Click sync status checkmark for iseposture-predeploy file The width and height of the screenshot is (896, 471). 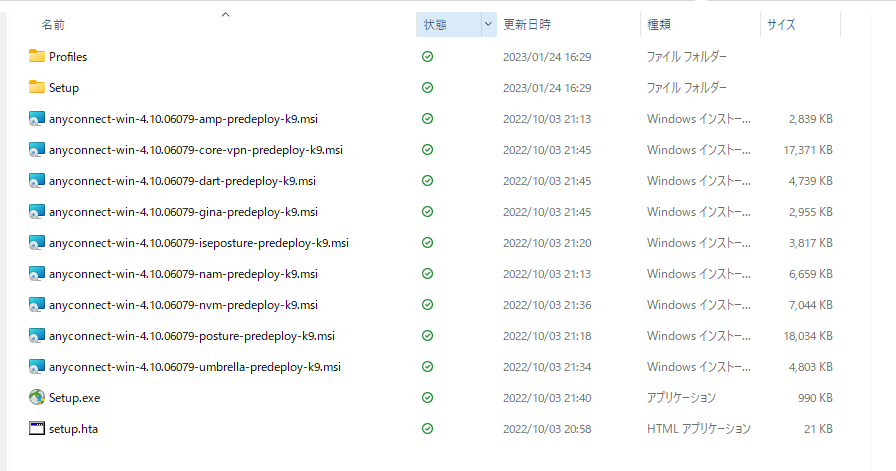[x=427, y=242]
